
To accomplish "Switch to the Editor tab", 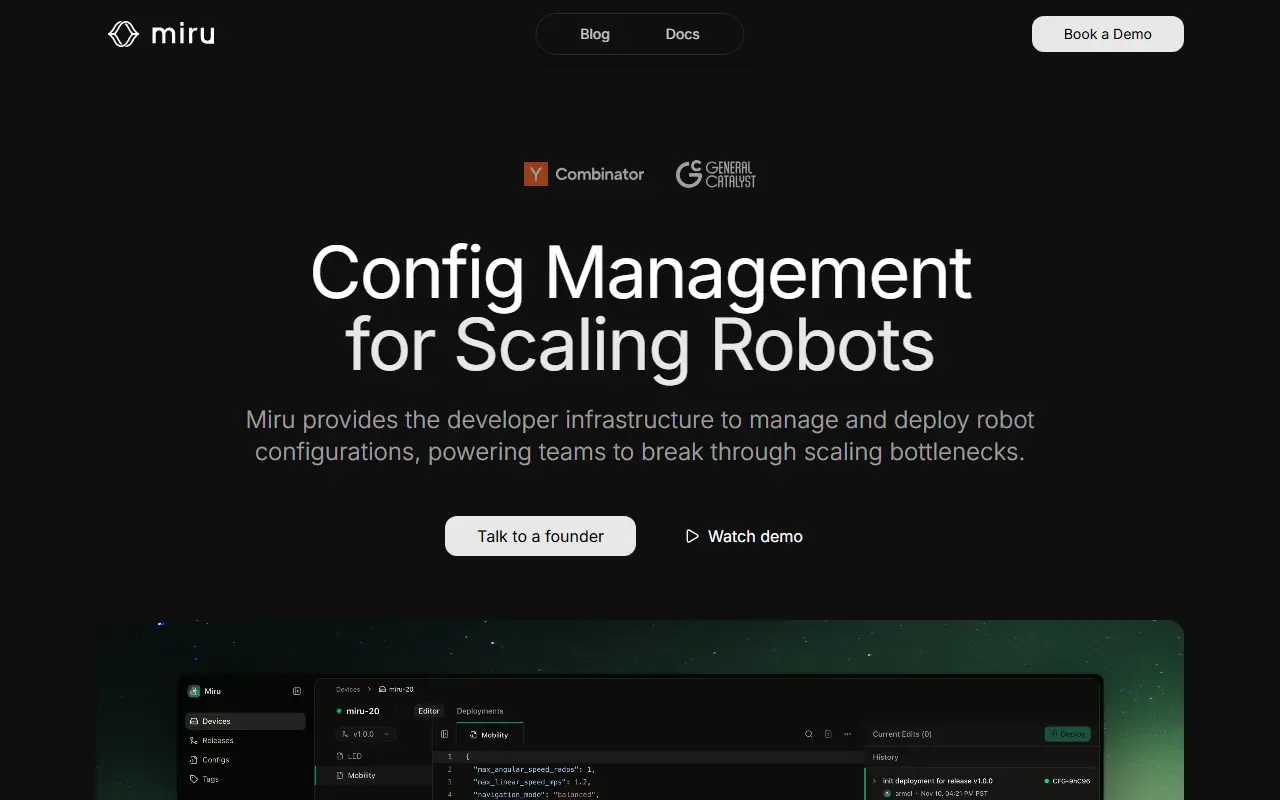I will (x=429, y=711).
